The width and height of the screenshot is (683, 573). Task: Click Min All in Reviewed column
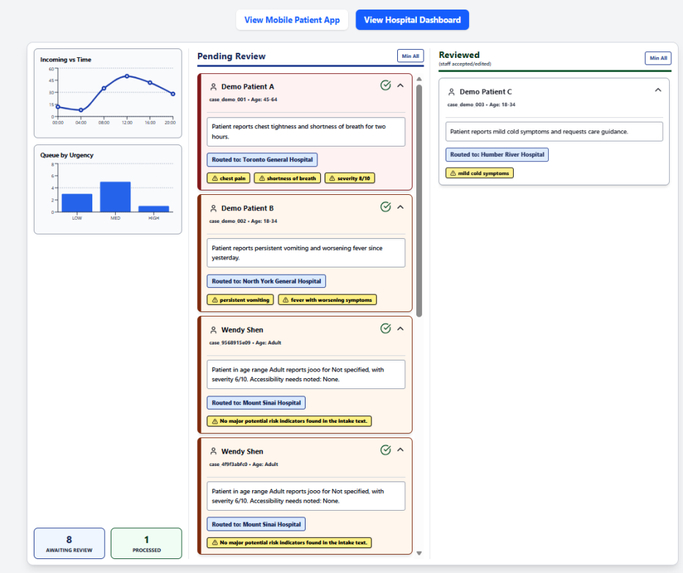[x=658, y=58]
